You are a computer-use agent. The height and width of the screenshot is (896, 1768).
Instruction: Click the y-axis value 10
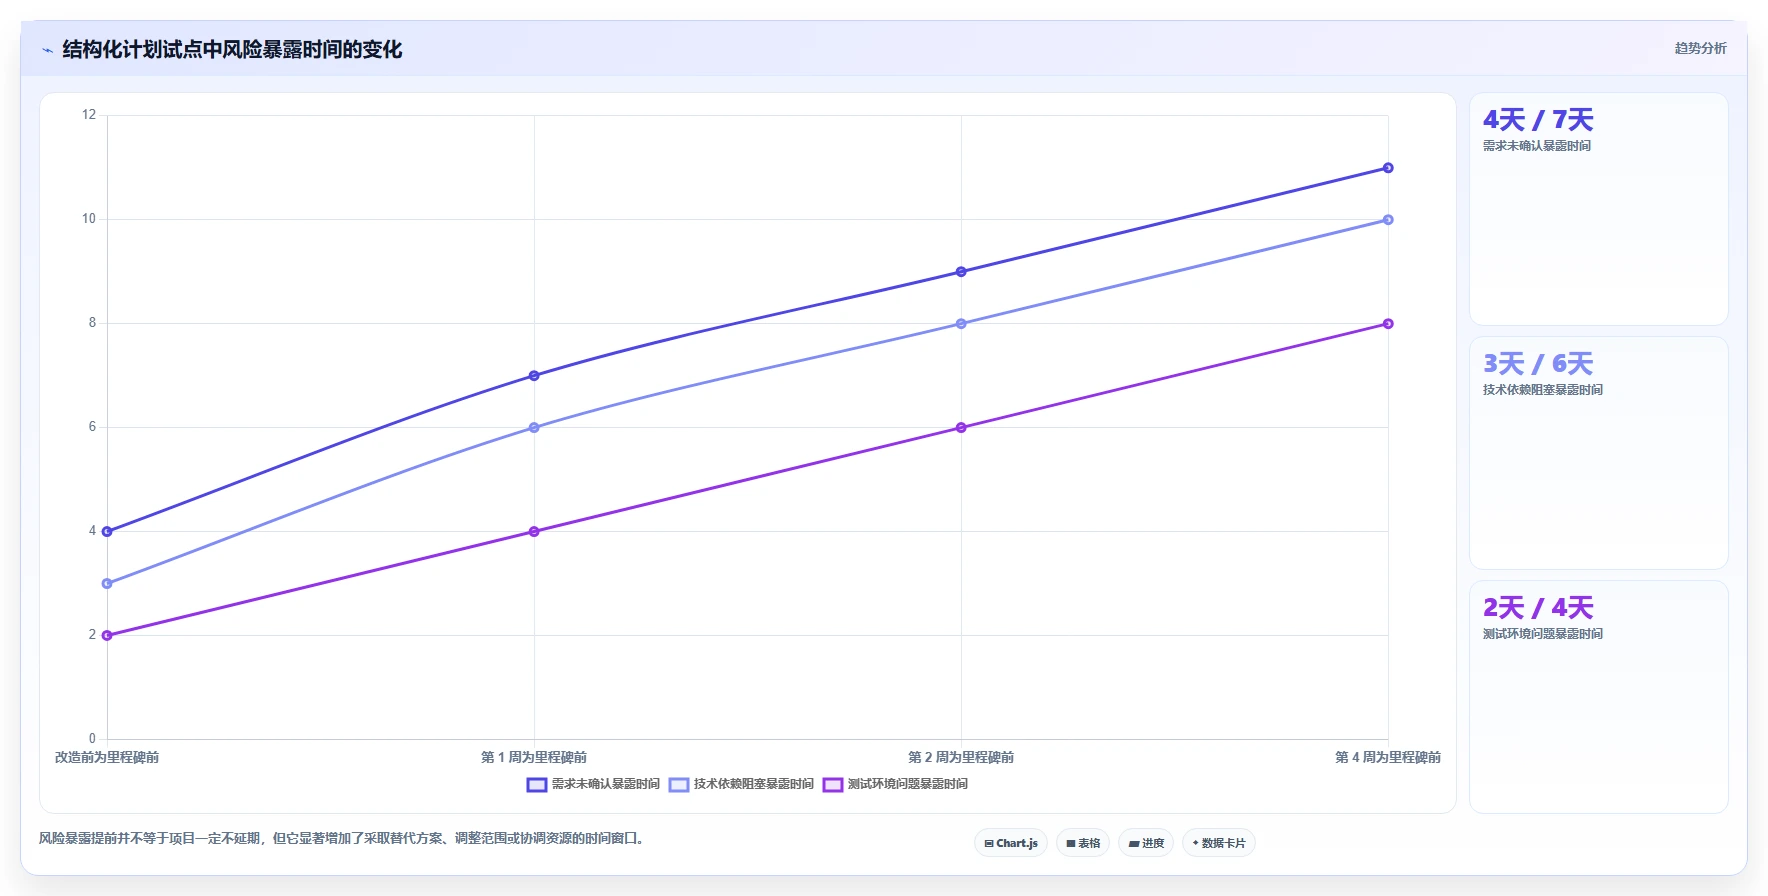coord(89,219)
